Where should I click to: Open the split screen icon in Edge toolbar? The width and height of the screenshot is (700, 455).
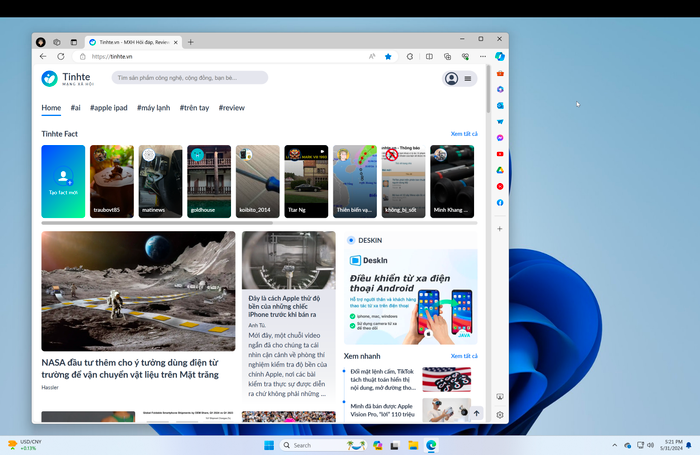(x=429, y=56)
